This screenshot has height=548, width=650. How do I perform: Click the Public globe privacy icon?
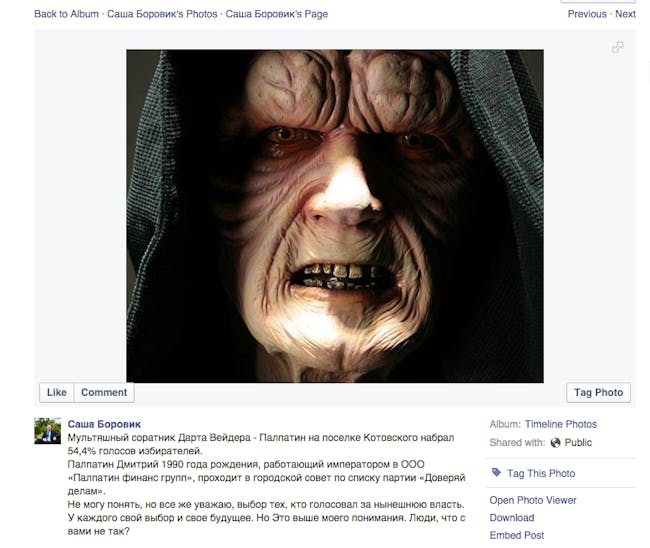coord(555,443)
